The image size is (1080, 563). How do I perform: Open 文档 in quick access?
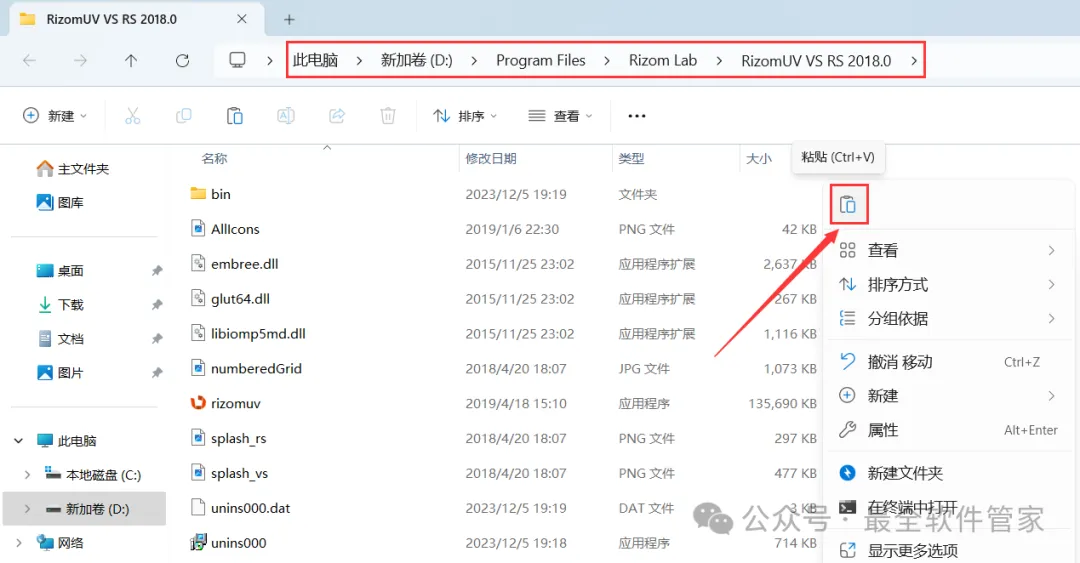click(x=60, y=338)
